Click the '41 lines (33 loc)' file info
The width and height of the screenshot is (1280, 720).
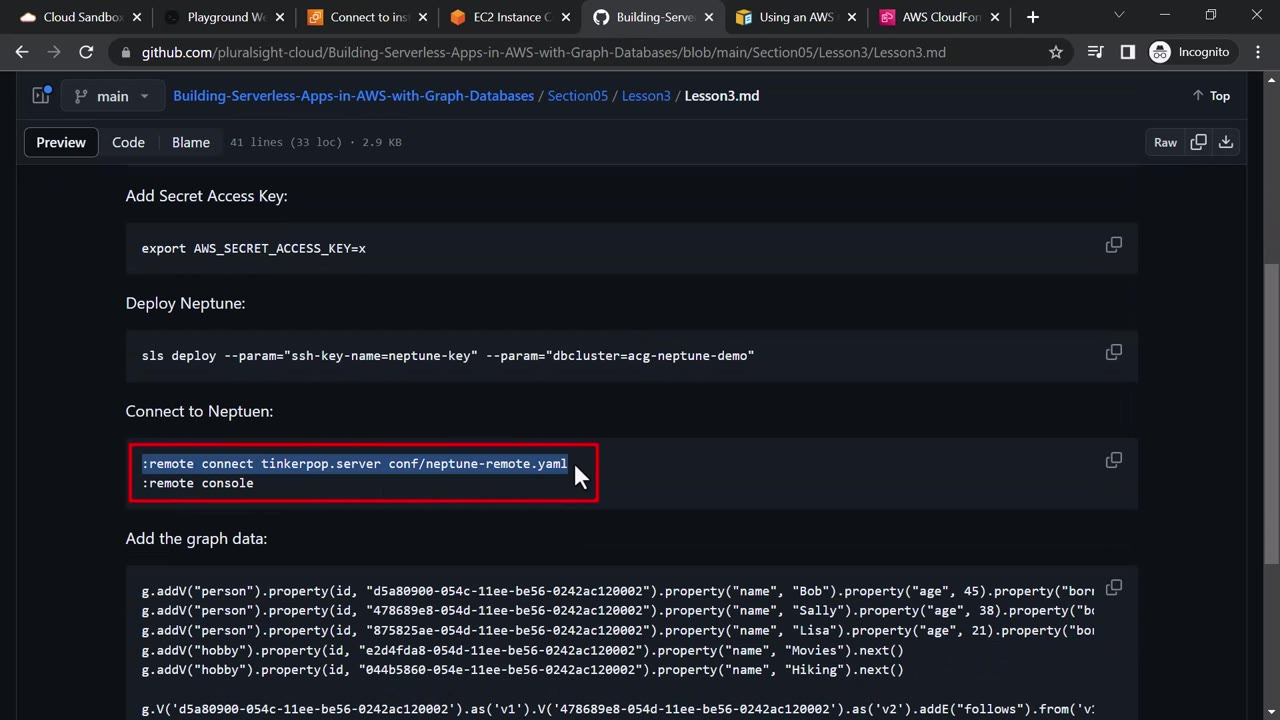coord(316,142)
